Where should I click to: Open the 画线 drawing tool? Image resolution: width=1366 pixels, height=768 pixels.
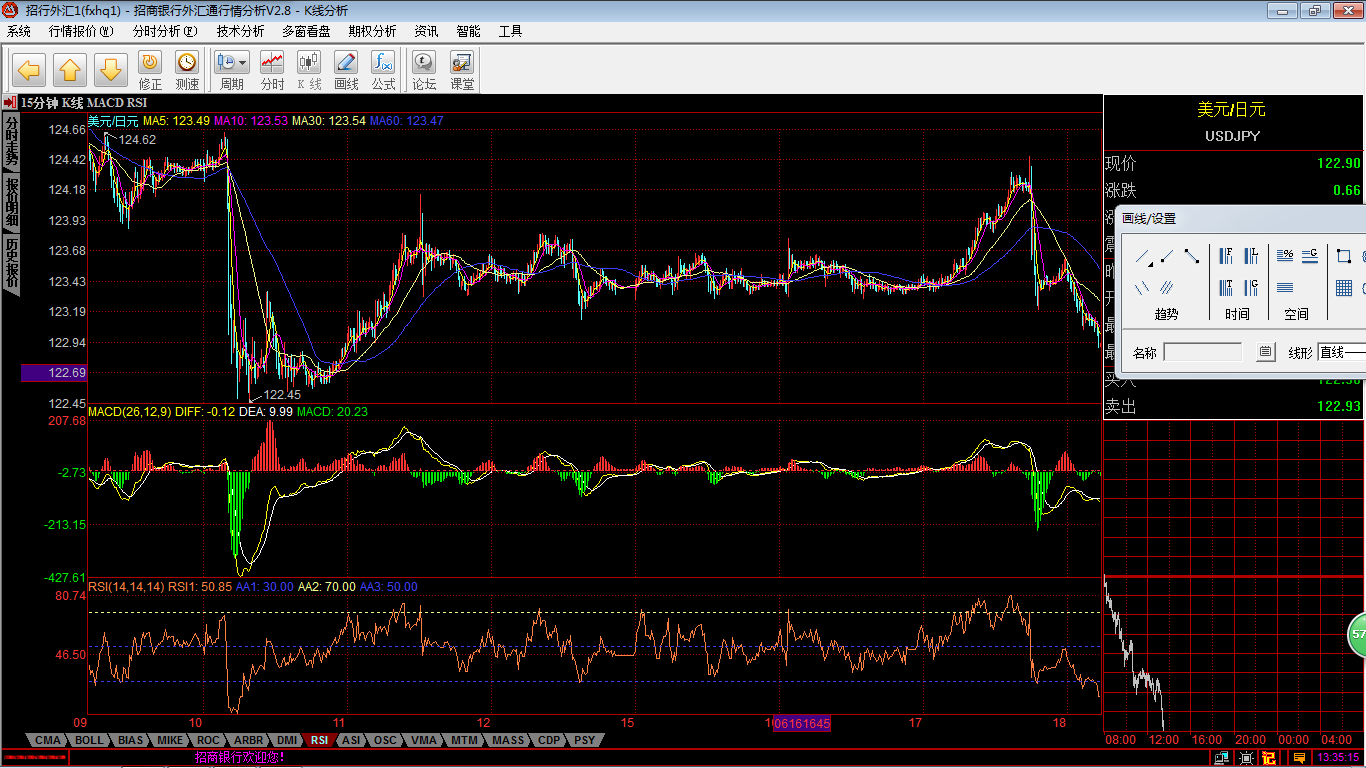[x=346, y=71]
